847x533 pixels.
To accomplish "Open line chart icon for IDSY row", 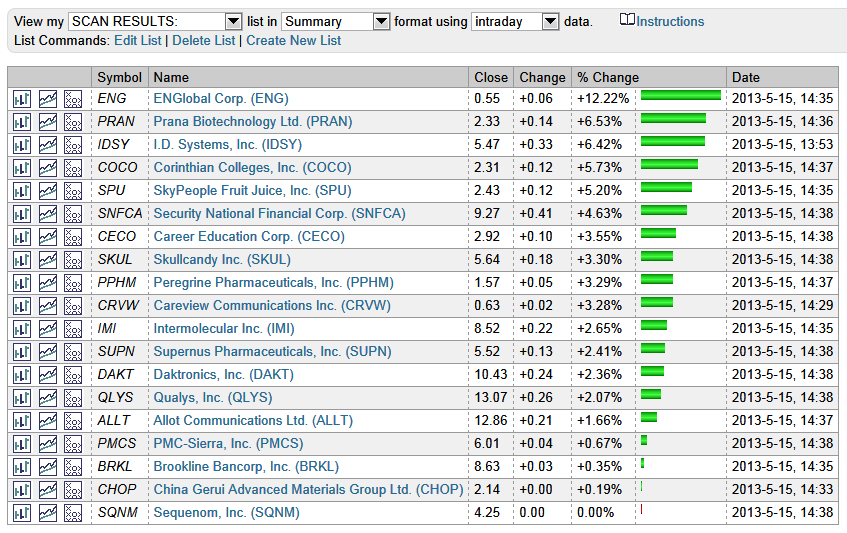I will pyautogui.click(x=48, y=145).
